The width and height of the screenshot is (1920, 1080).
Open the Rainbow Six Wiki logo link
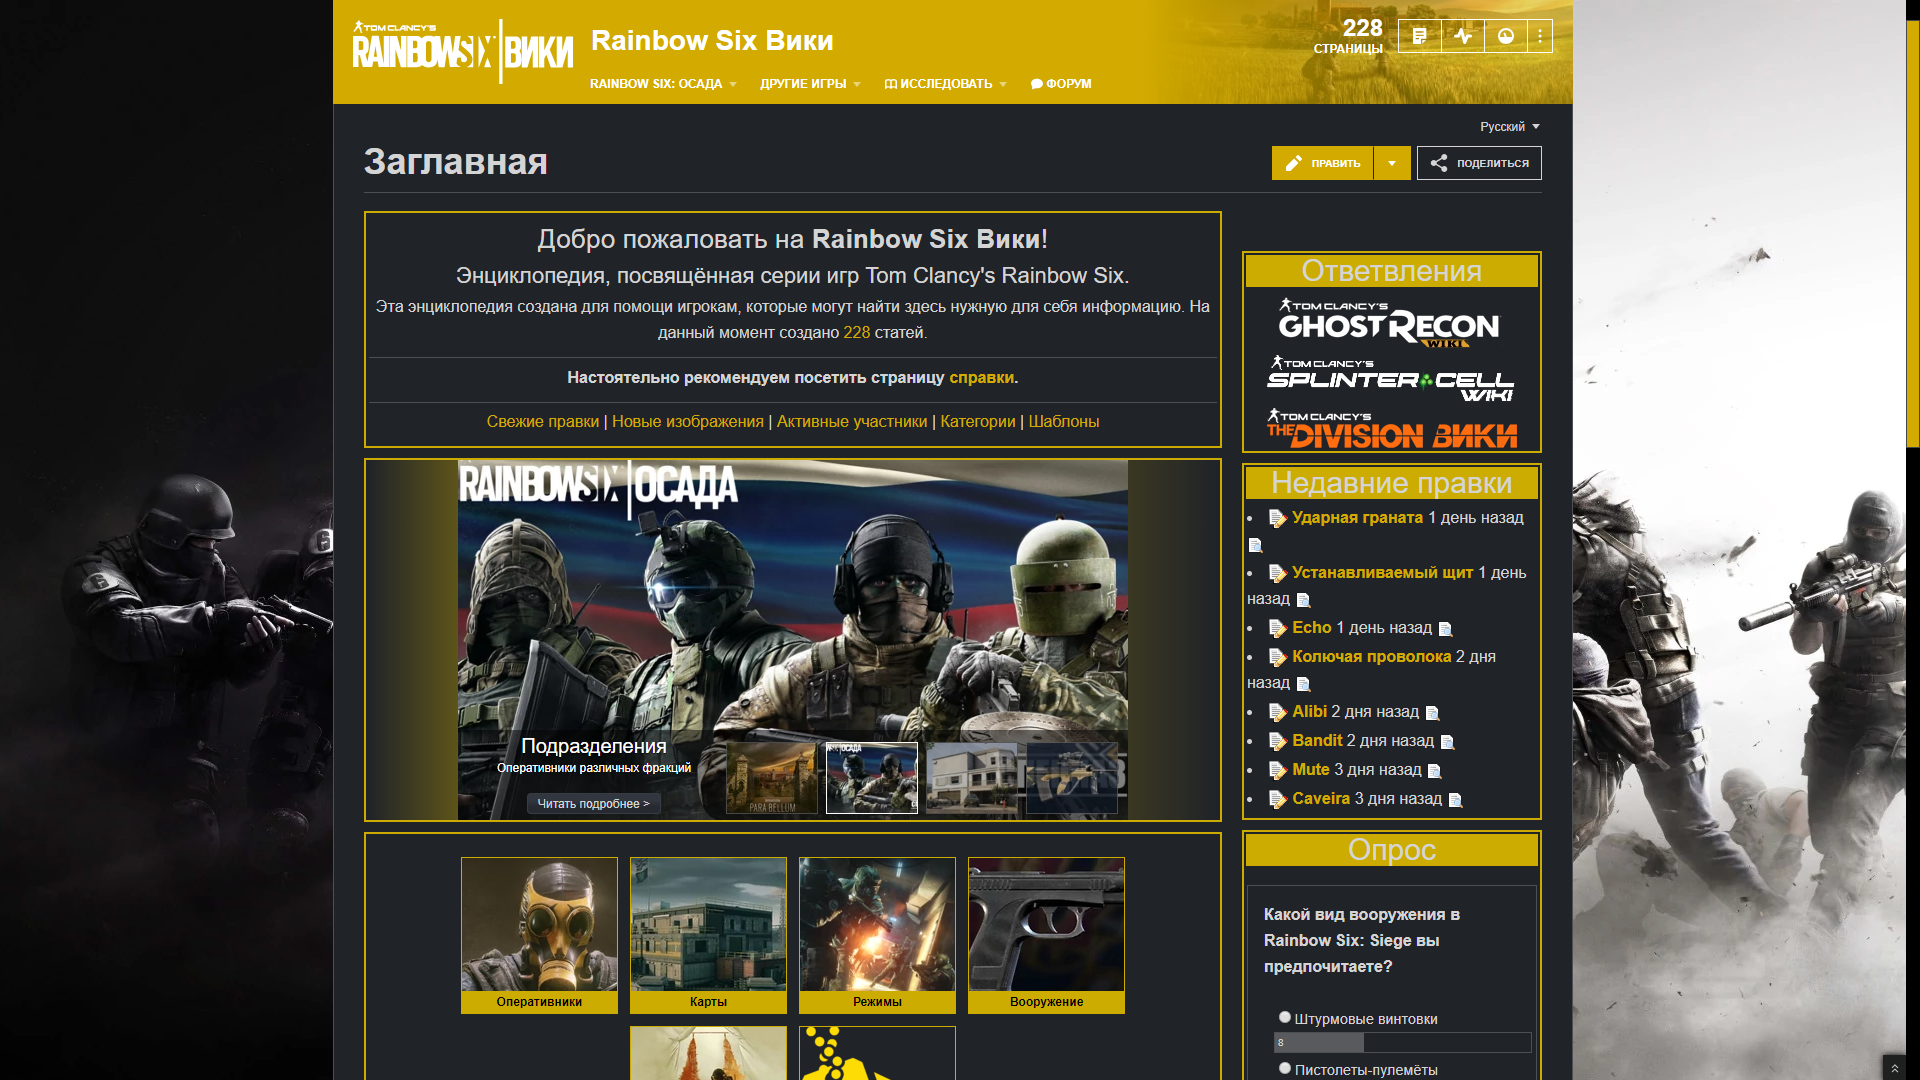coord(463,50)
